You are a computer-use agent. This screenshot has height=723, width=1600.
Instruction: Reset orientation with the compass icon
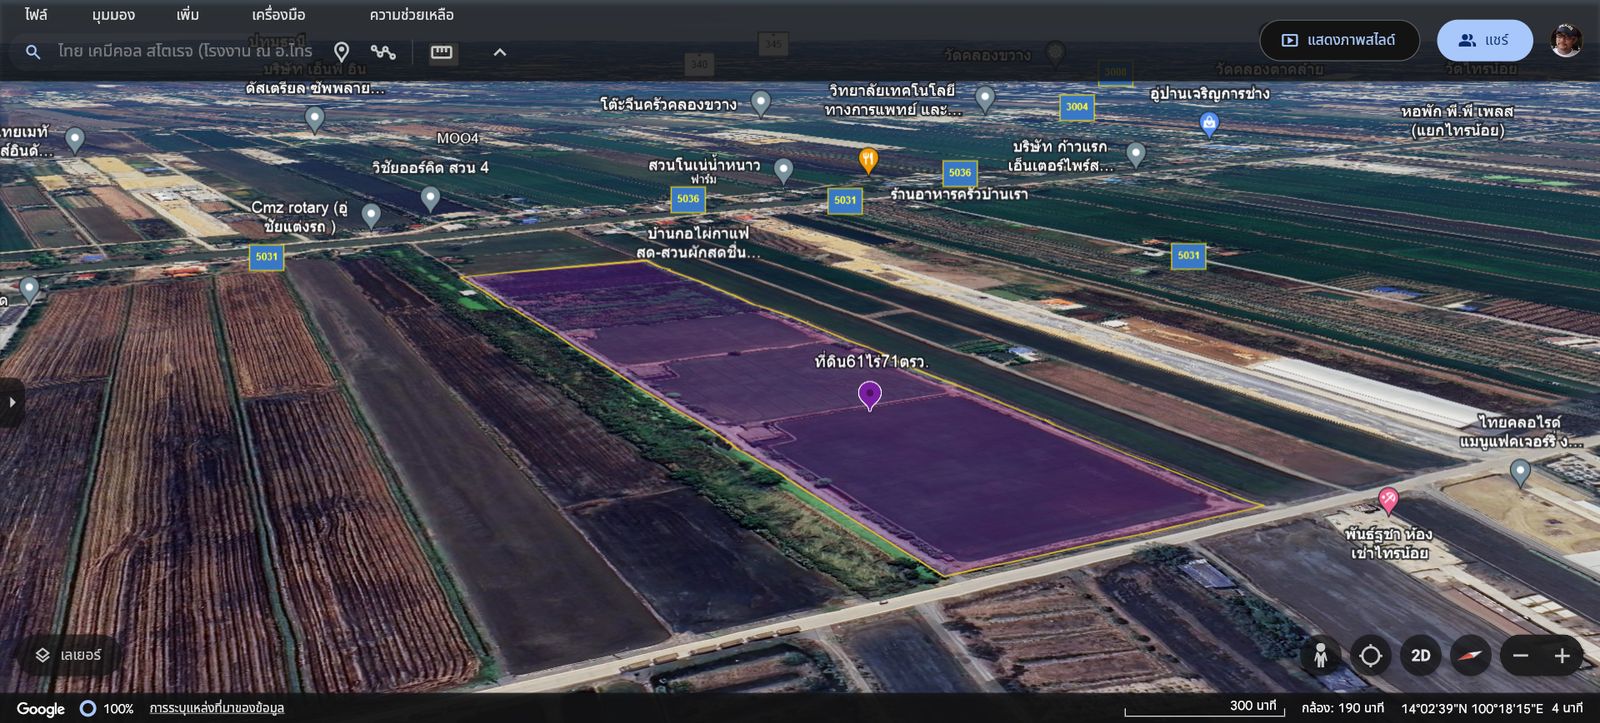(x=1470, y=656)
